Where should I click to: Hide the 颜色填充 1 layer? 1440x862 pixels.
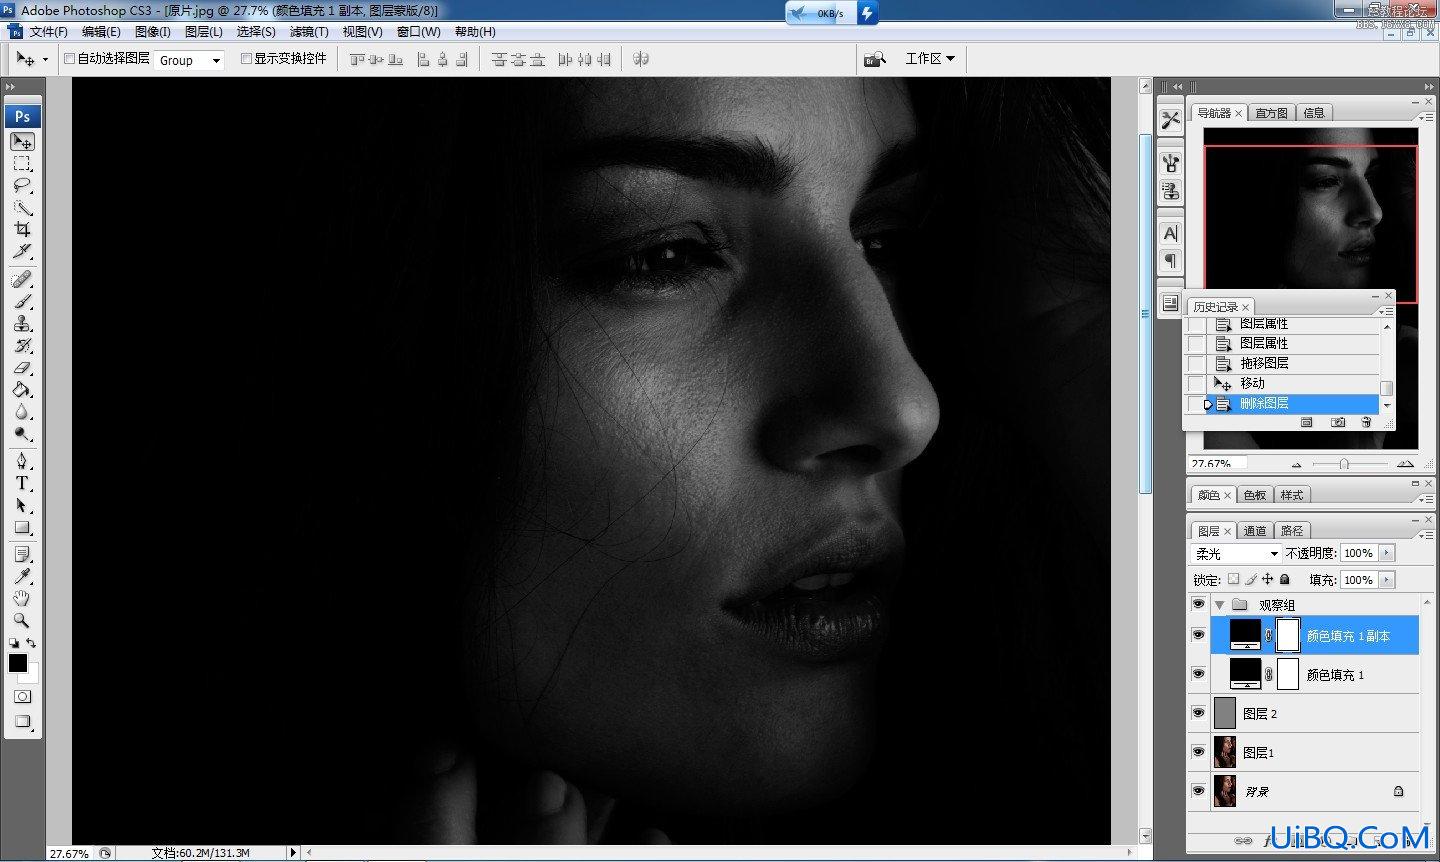pyautogui.click(x=1198, y=674)
